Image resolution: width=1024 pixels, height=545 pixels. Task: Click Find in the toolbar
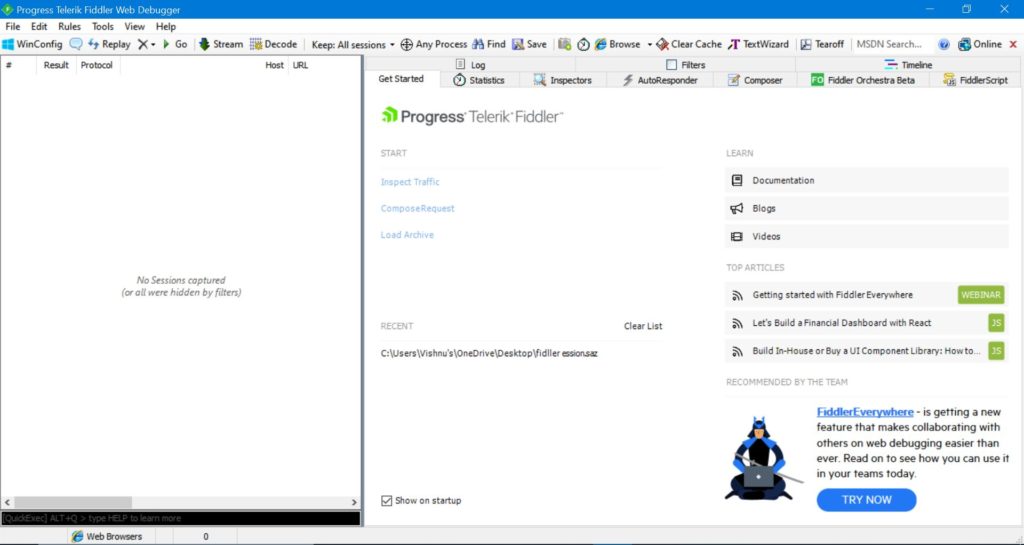click(x=489, y=44)
